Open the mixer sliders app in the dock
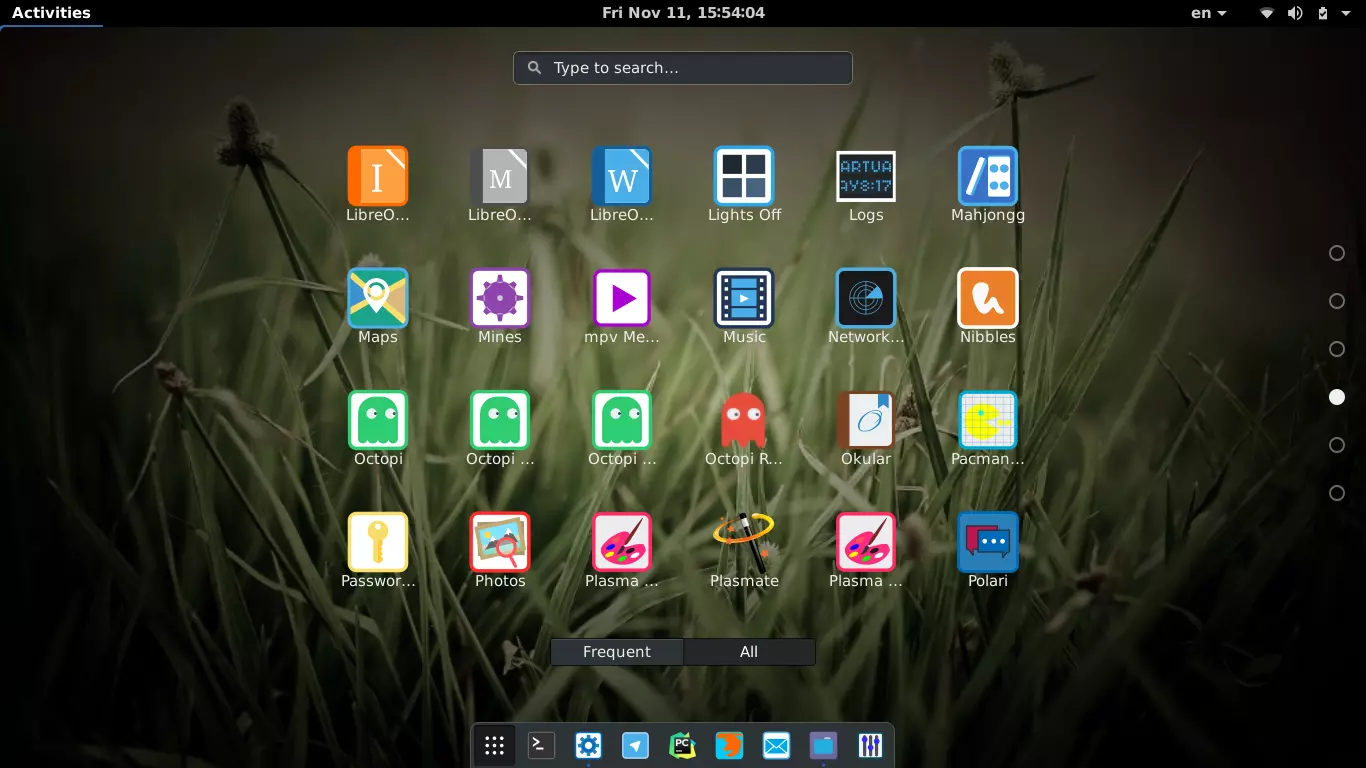The image size is (1366, 768). [x=870, y=745]
